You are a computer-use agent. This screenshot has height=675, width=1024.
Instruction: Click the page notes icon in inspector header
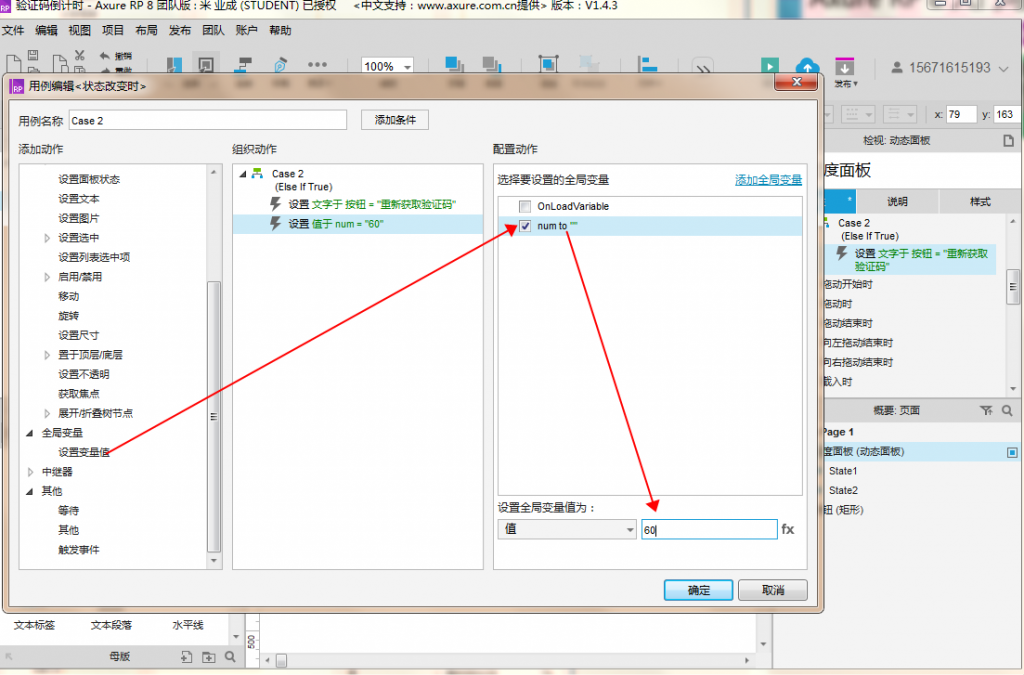point(1008,140)
